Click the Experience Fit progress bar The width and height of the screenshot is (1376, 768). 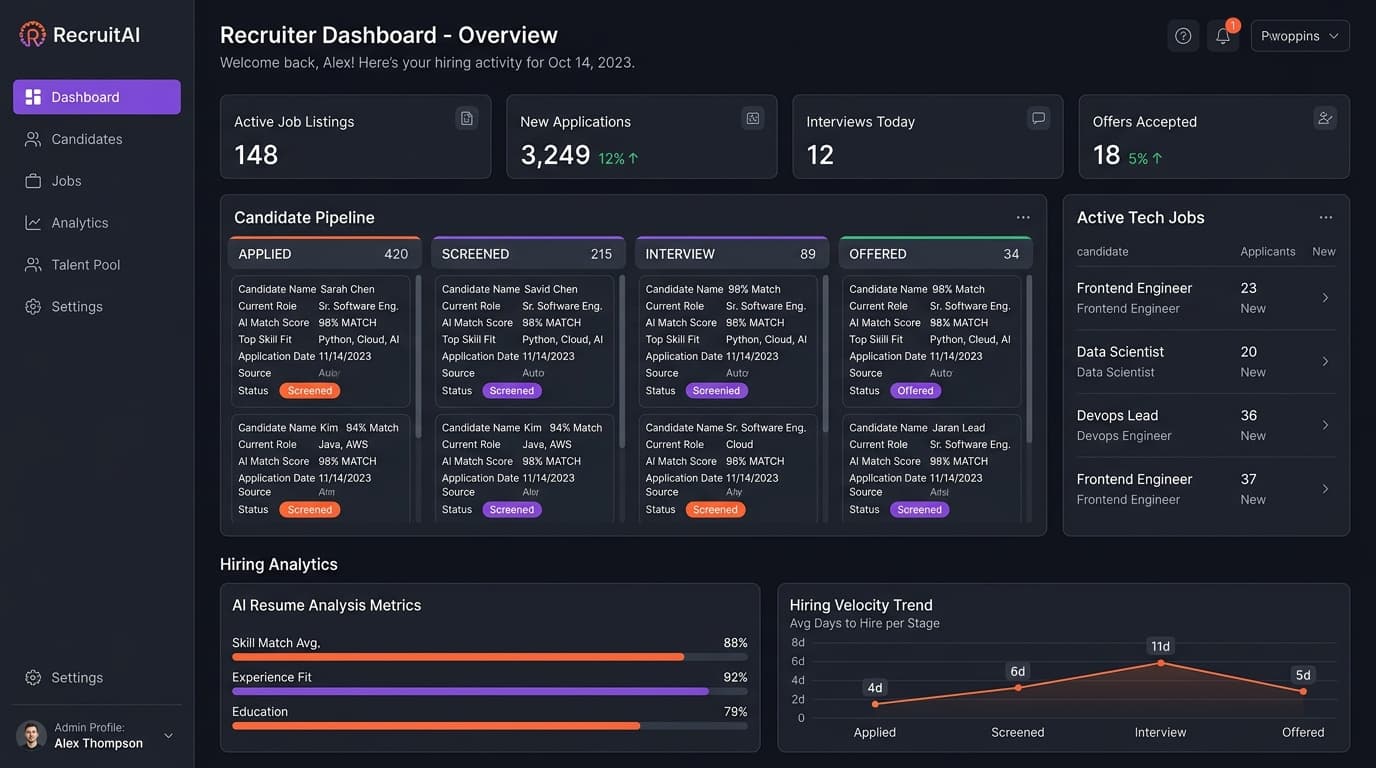(x=490, y=691)
